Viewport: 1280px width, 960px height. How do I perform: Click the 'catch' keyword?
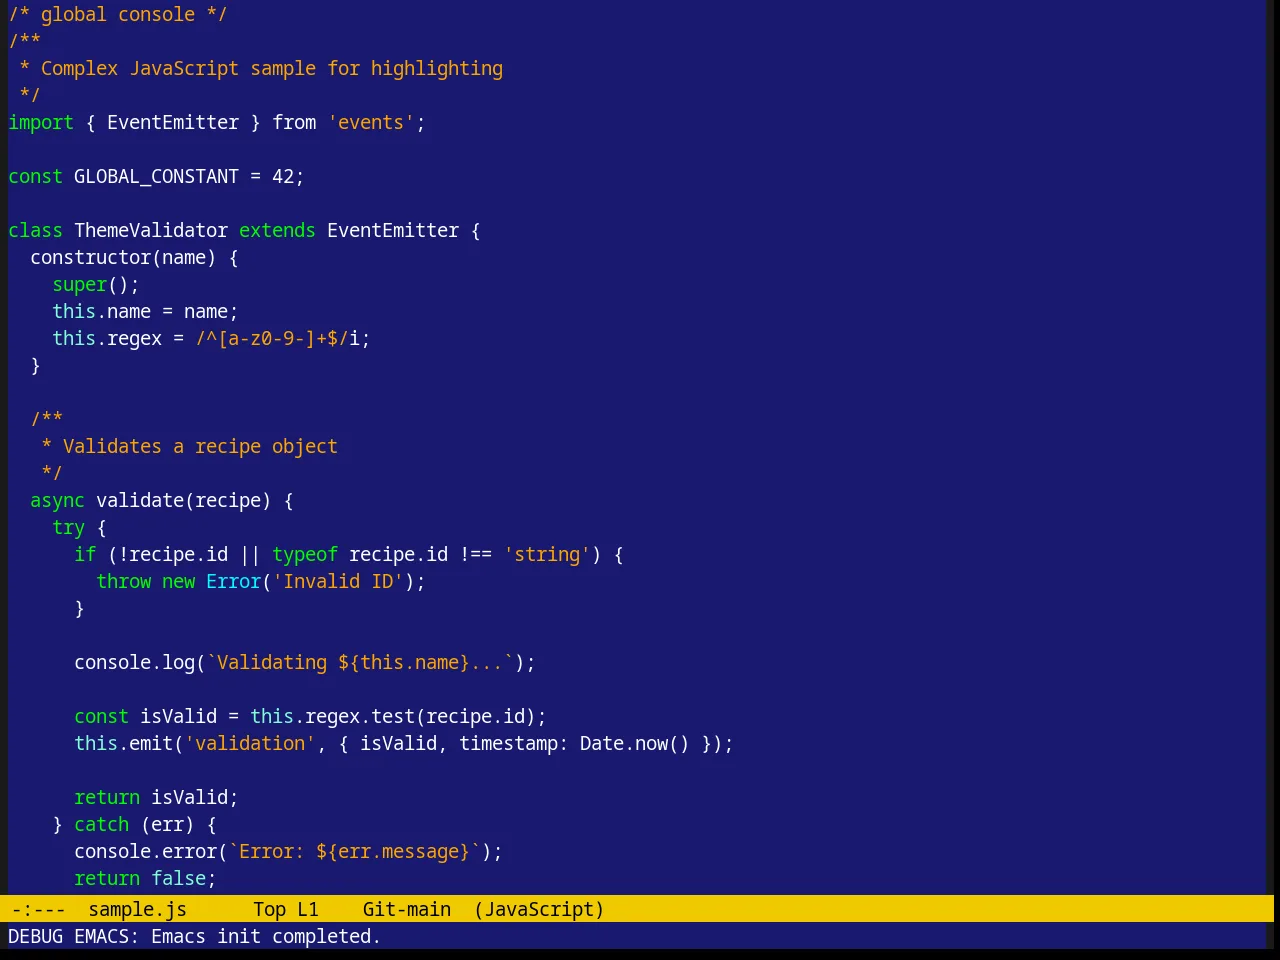click(101, 824)
